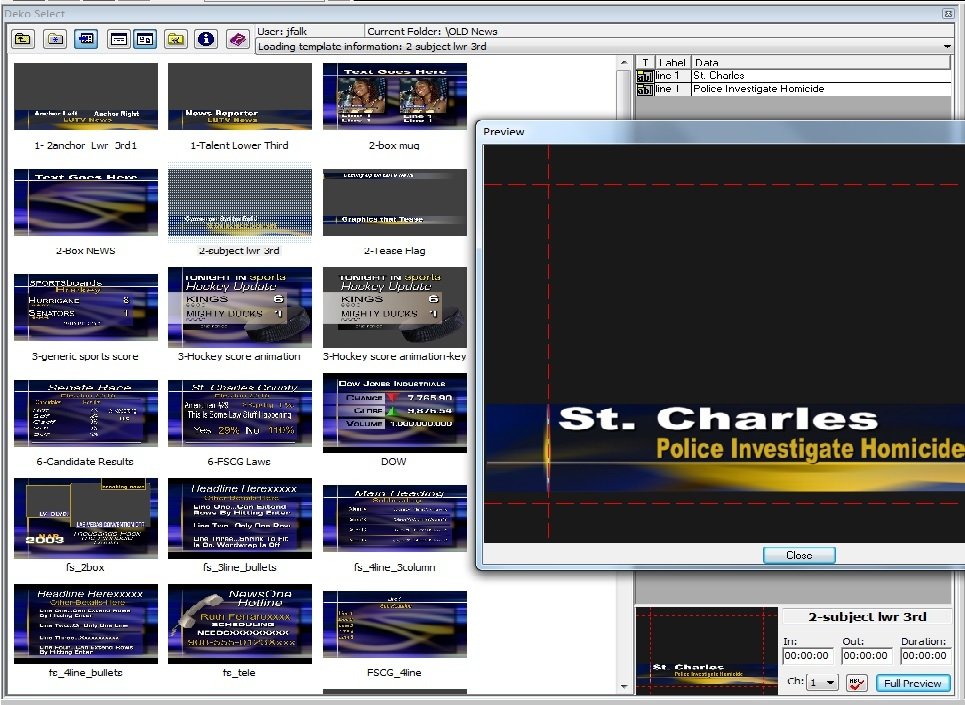Click the T column header
Image resolution: width=965 pixels, height=705 pixels.
point(645,62)
